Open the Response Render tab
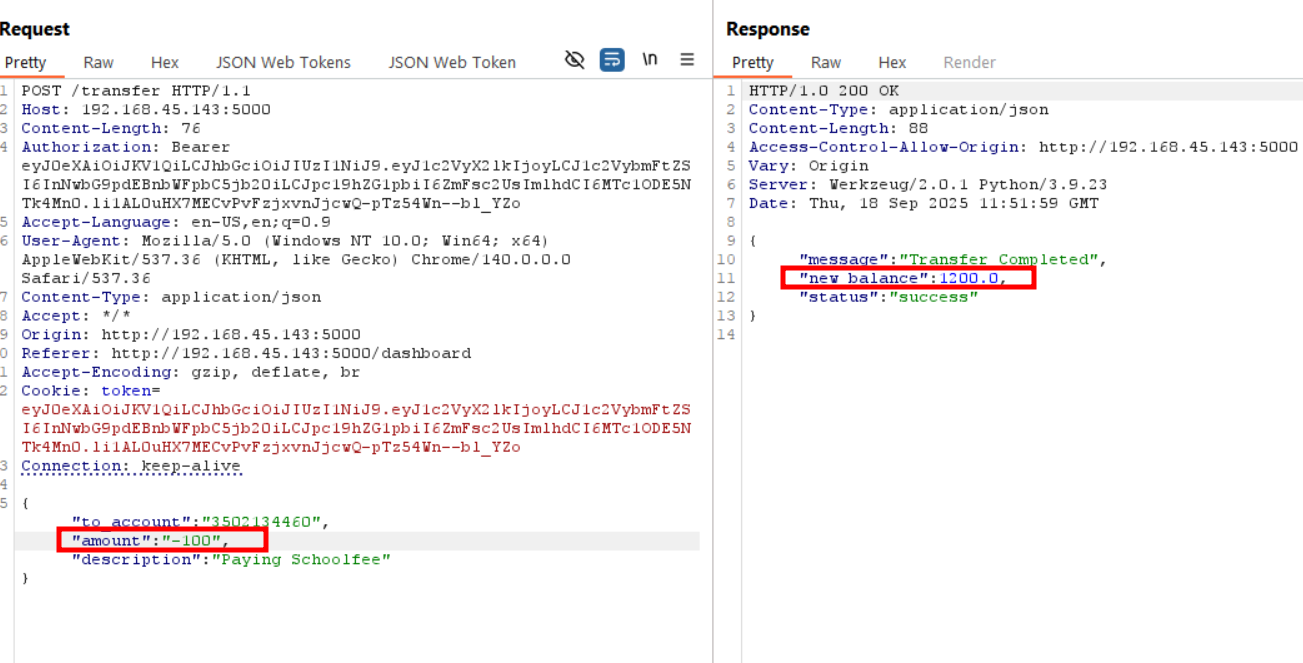Screen dimensions: 1303x663 (969, 62)
